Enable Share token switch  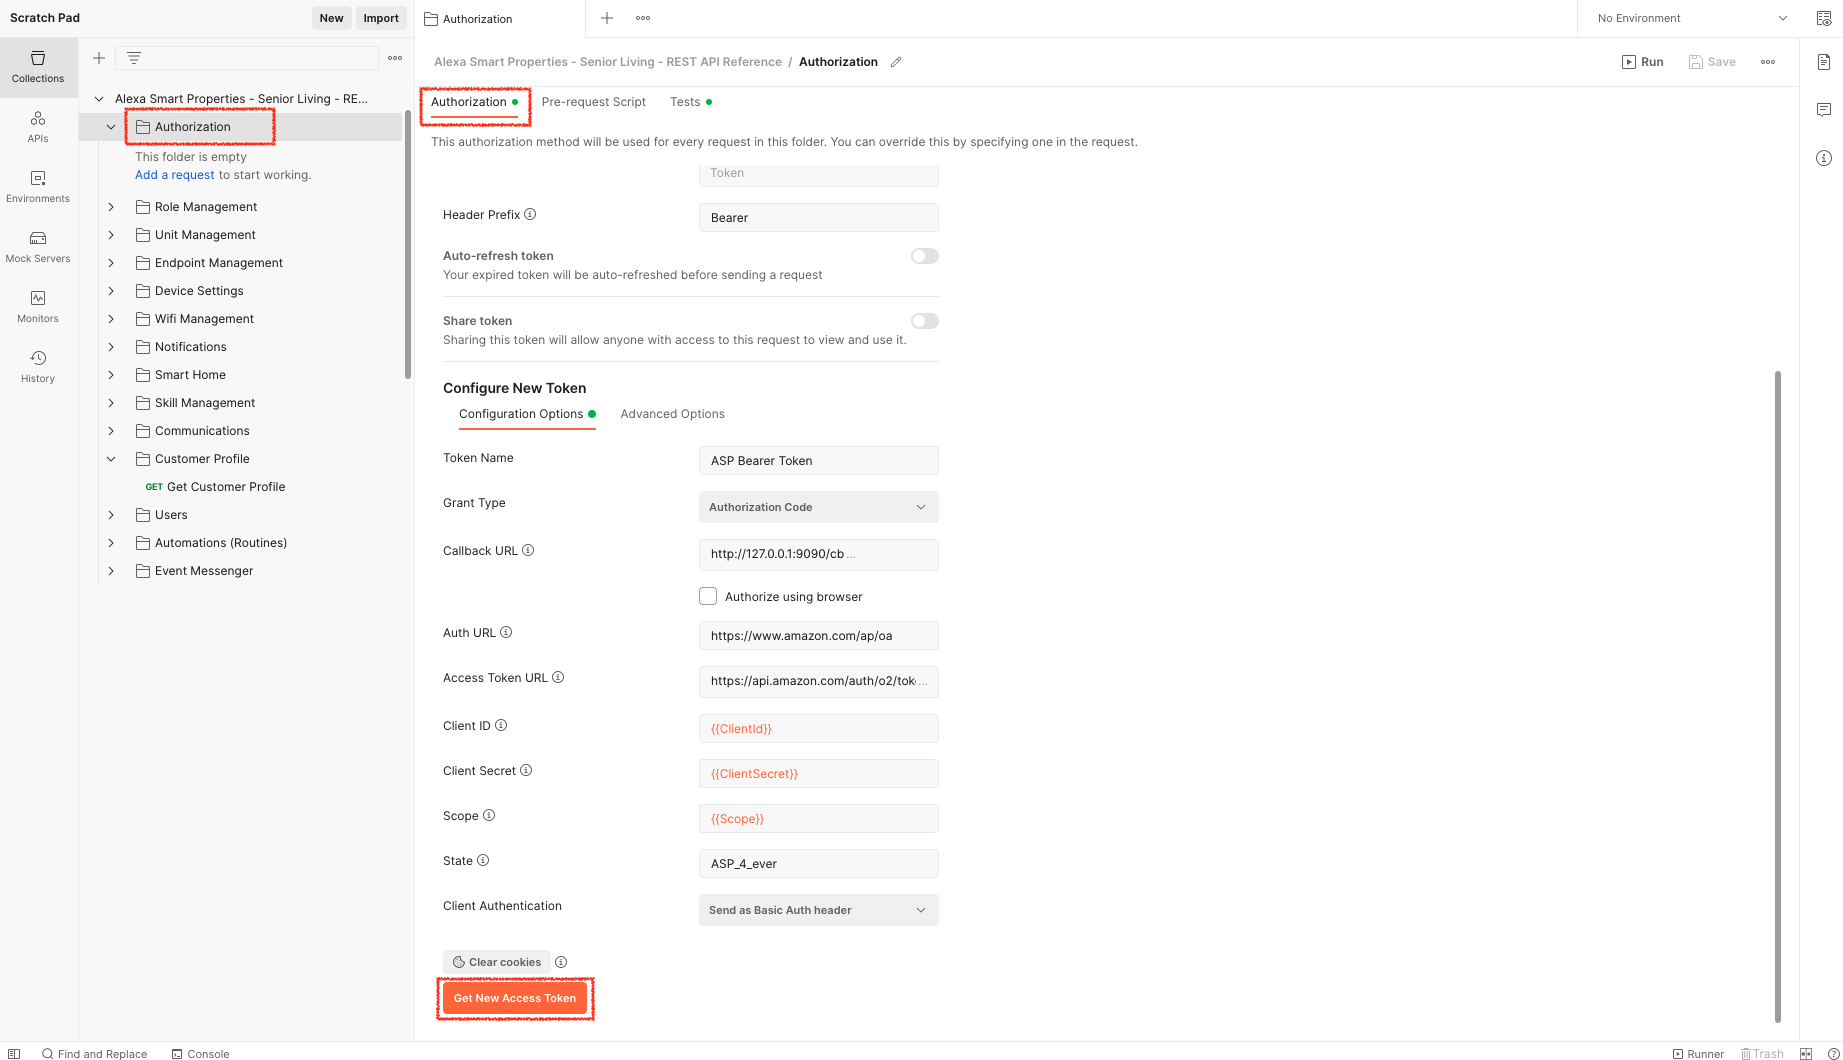point(925,321)
